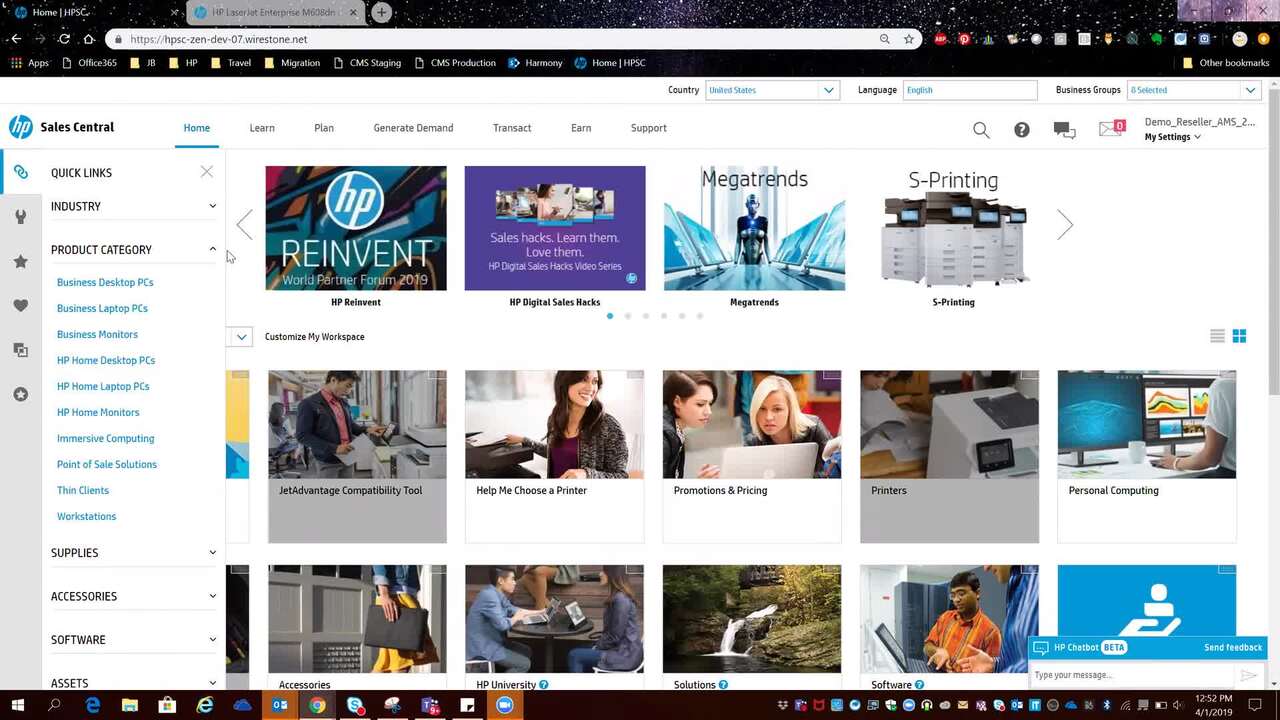Open Workstations link
The image size is (1280, 720).
86,517
